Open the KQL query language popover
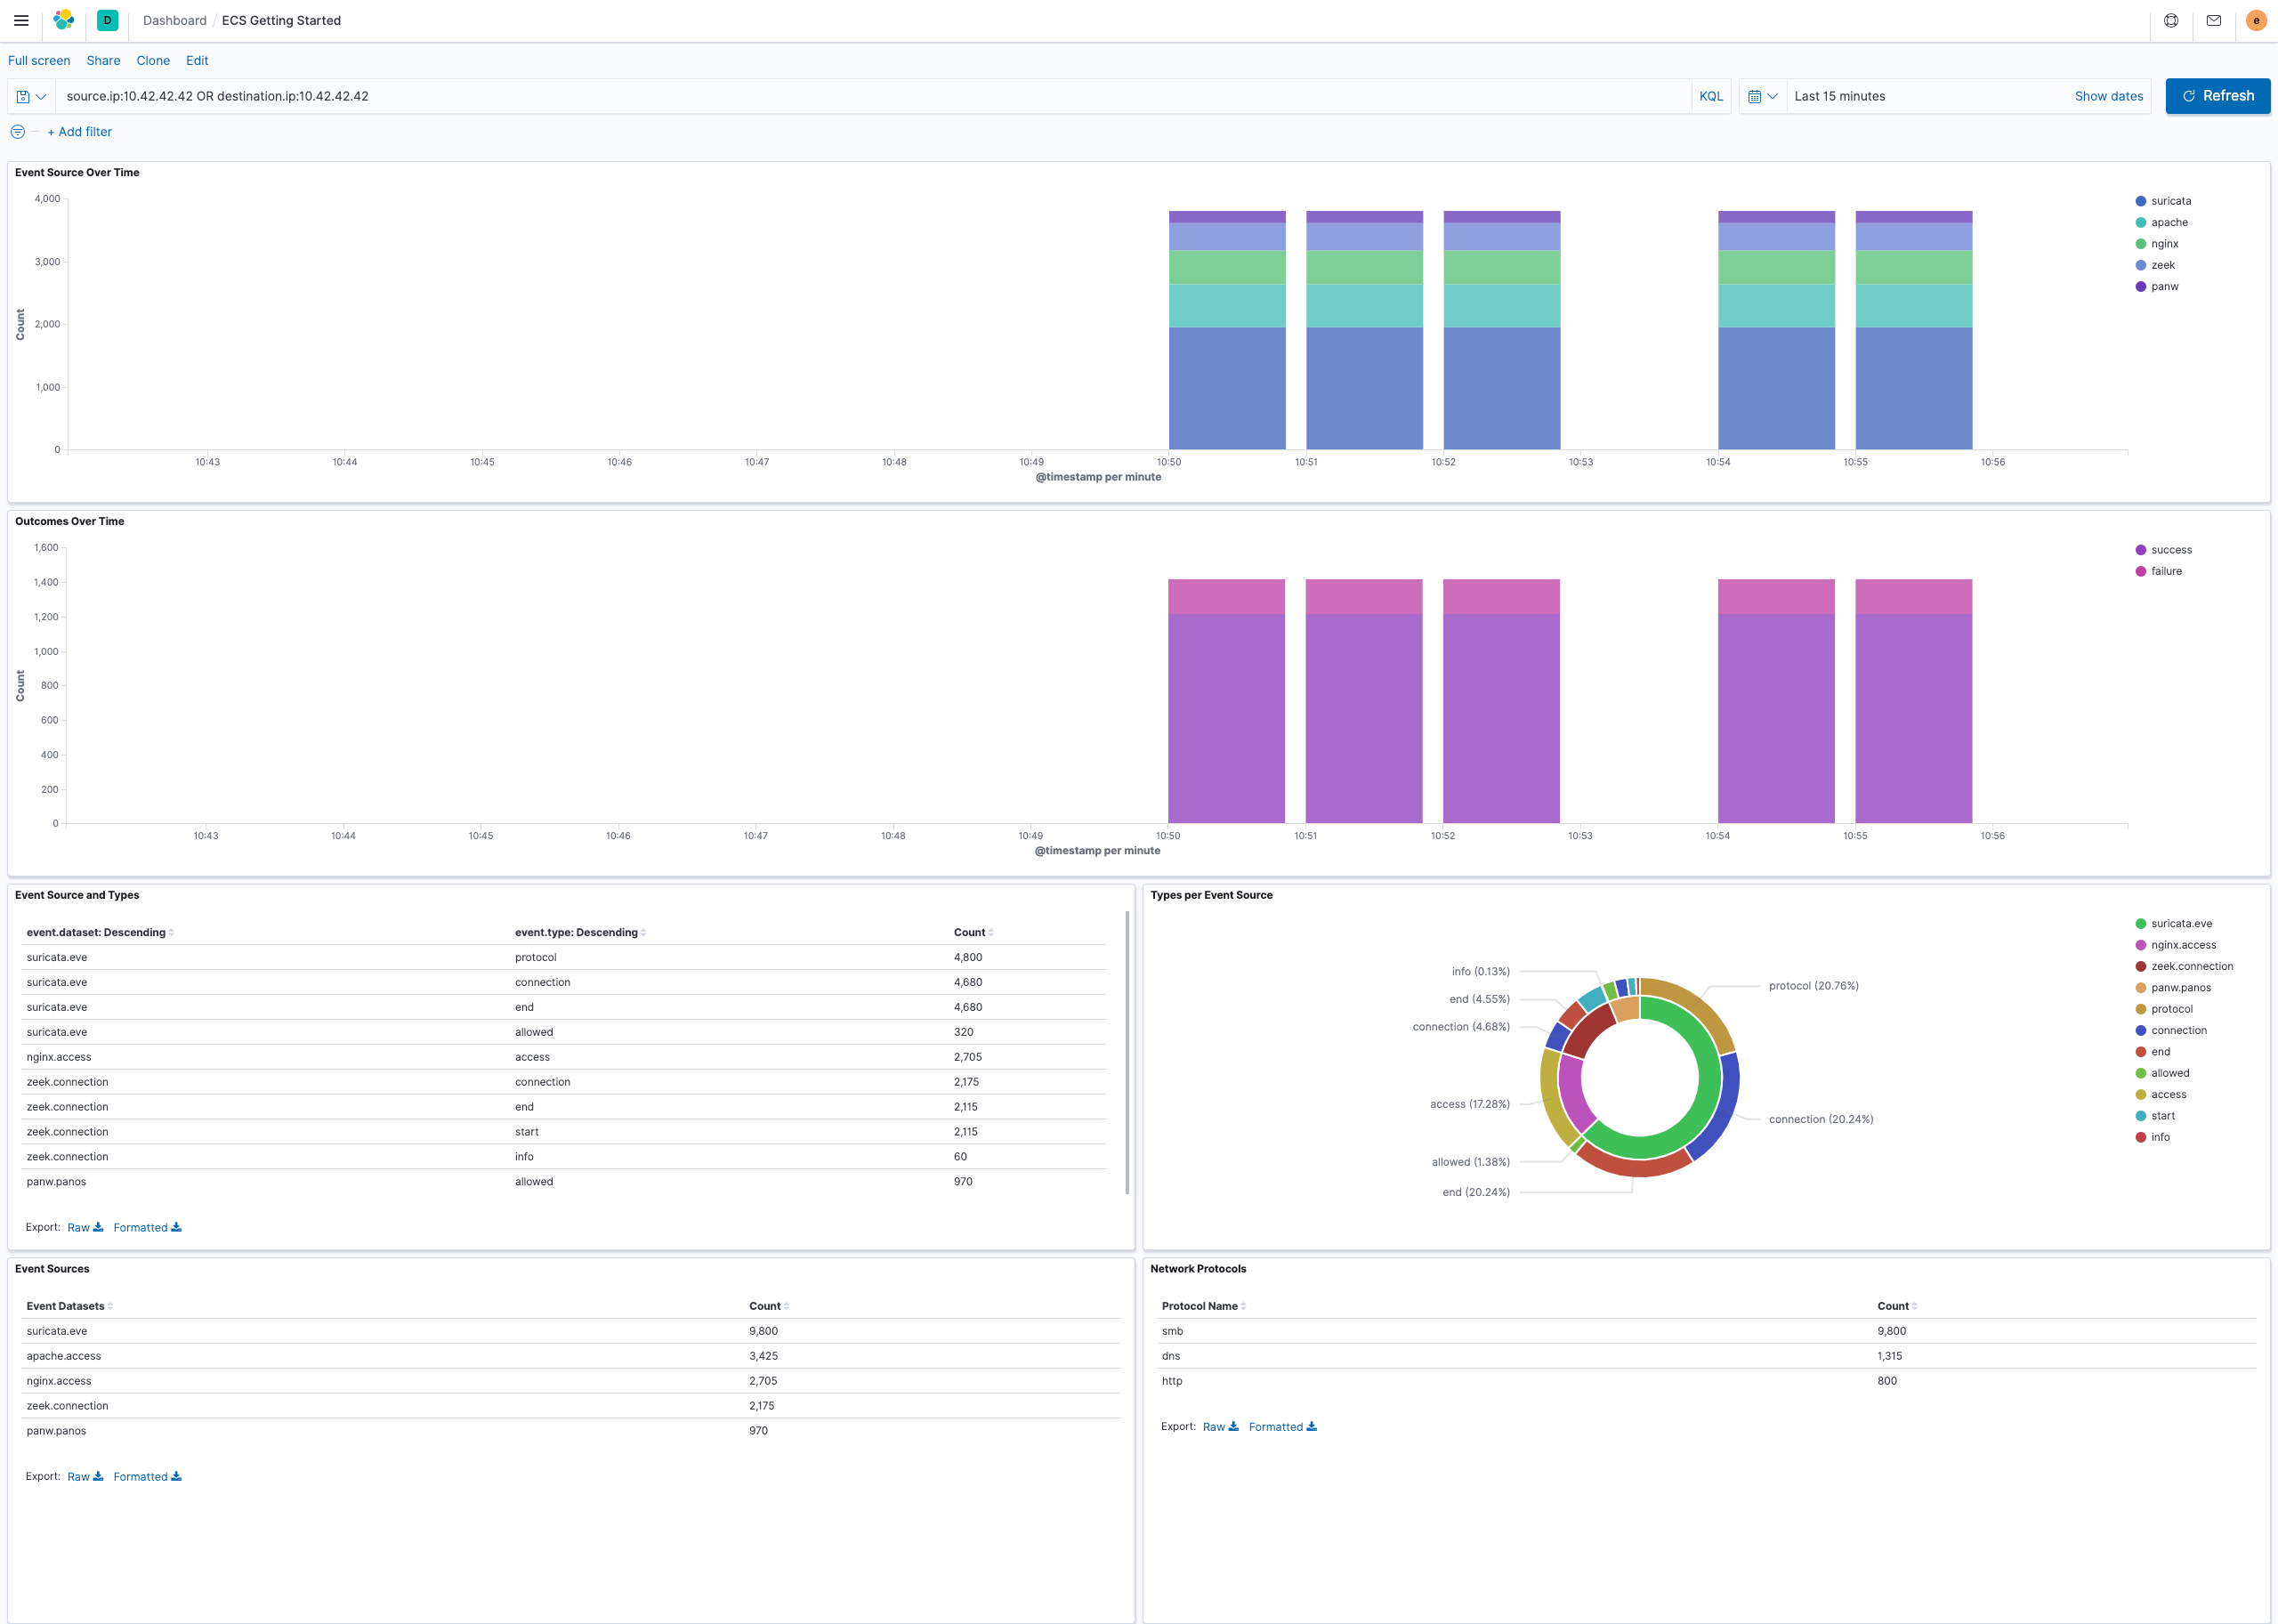The width and height of the screenshot is (2278, 1624). click(x=1711, y=96)
